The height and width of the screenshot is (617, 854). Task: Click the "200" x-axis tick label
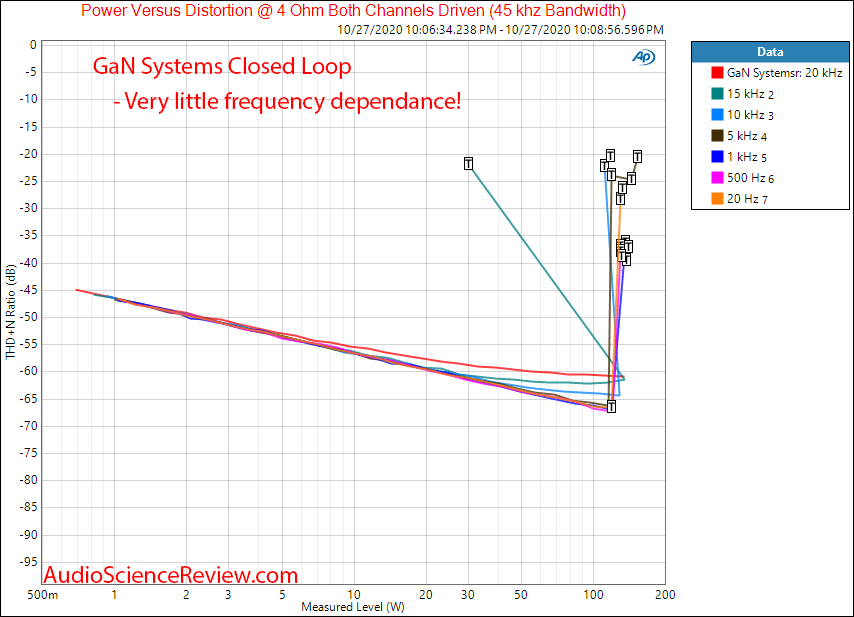665,595
